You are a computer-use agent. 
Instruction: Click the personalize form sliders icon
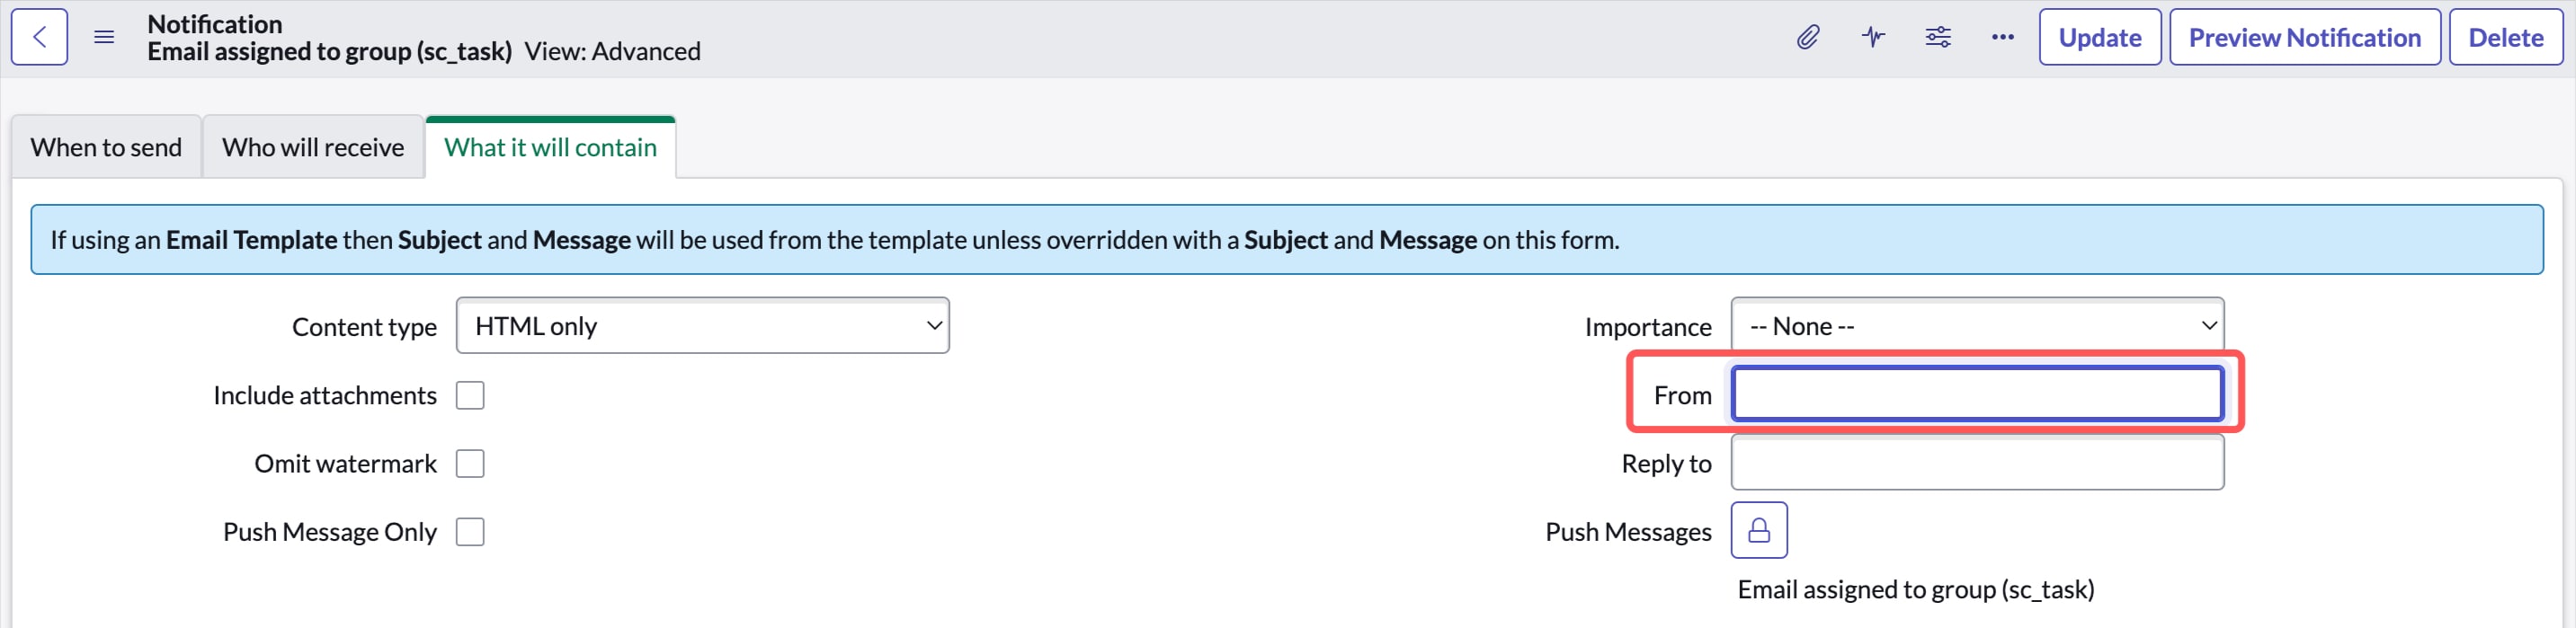point(1938,37)
